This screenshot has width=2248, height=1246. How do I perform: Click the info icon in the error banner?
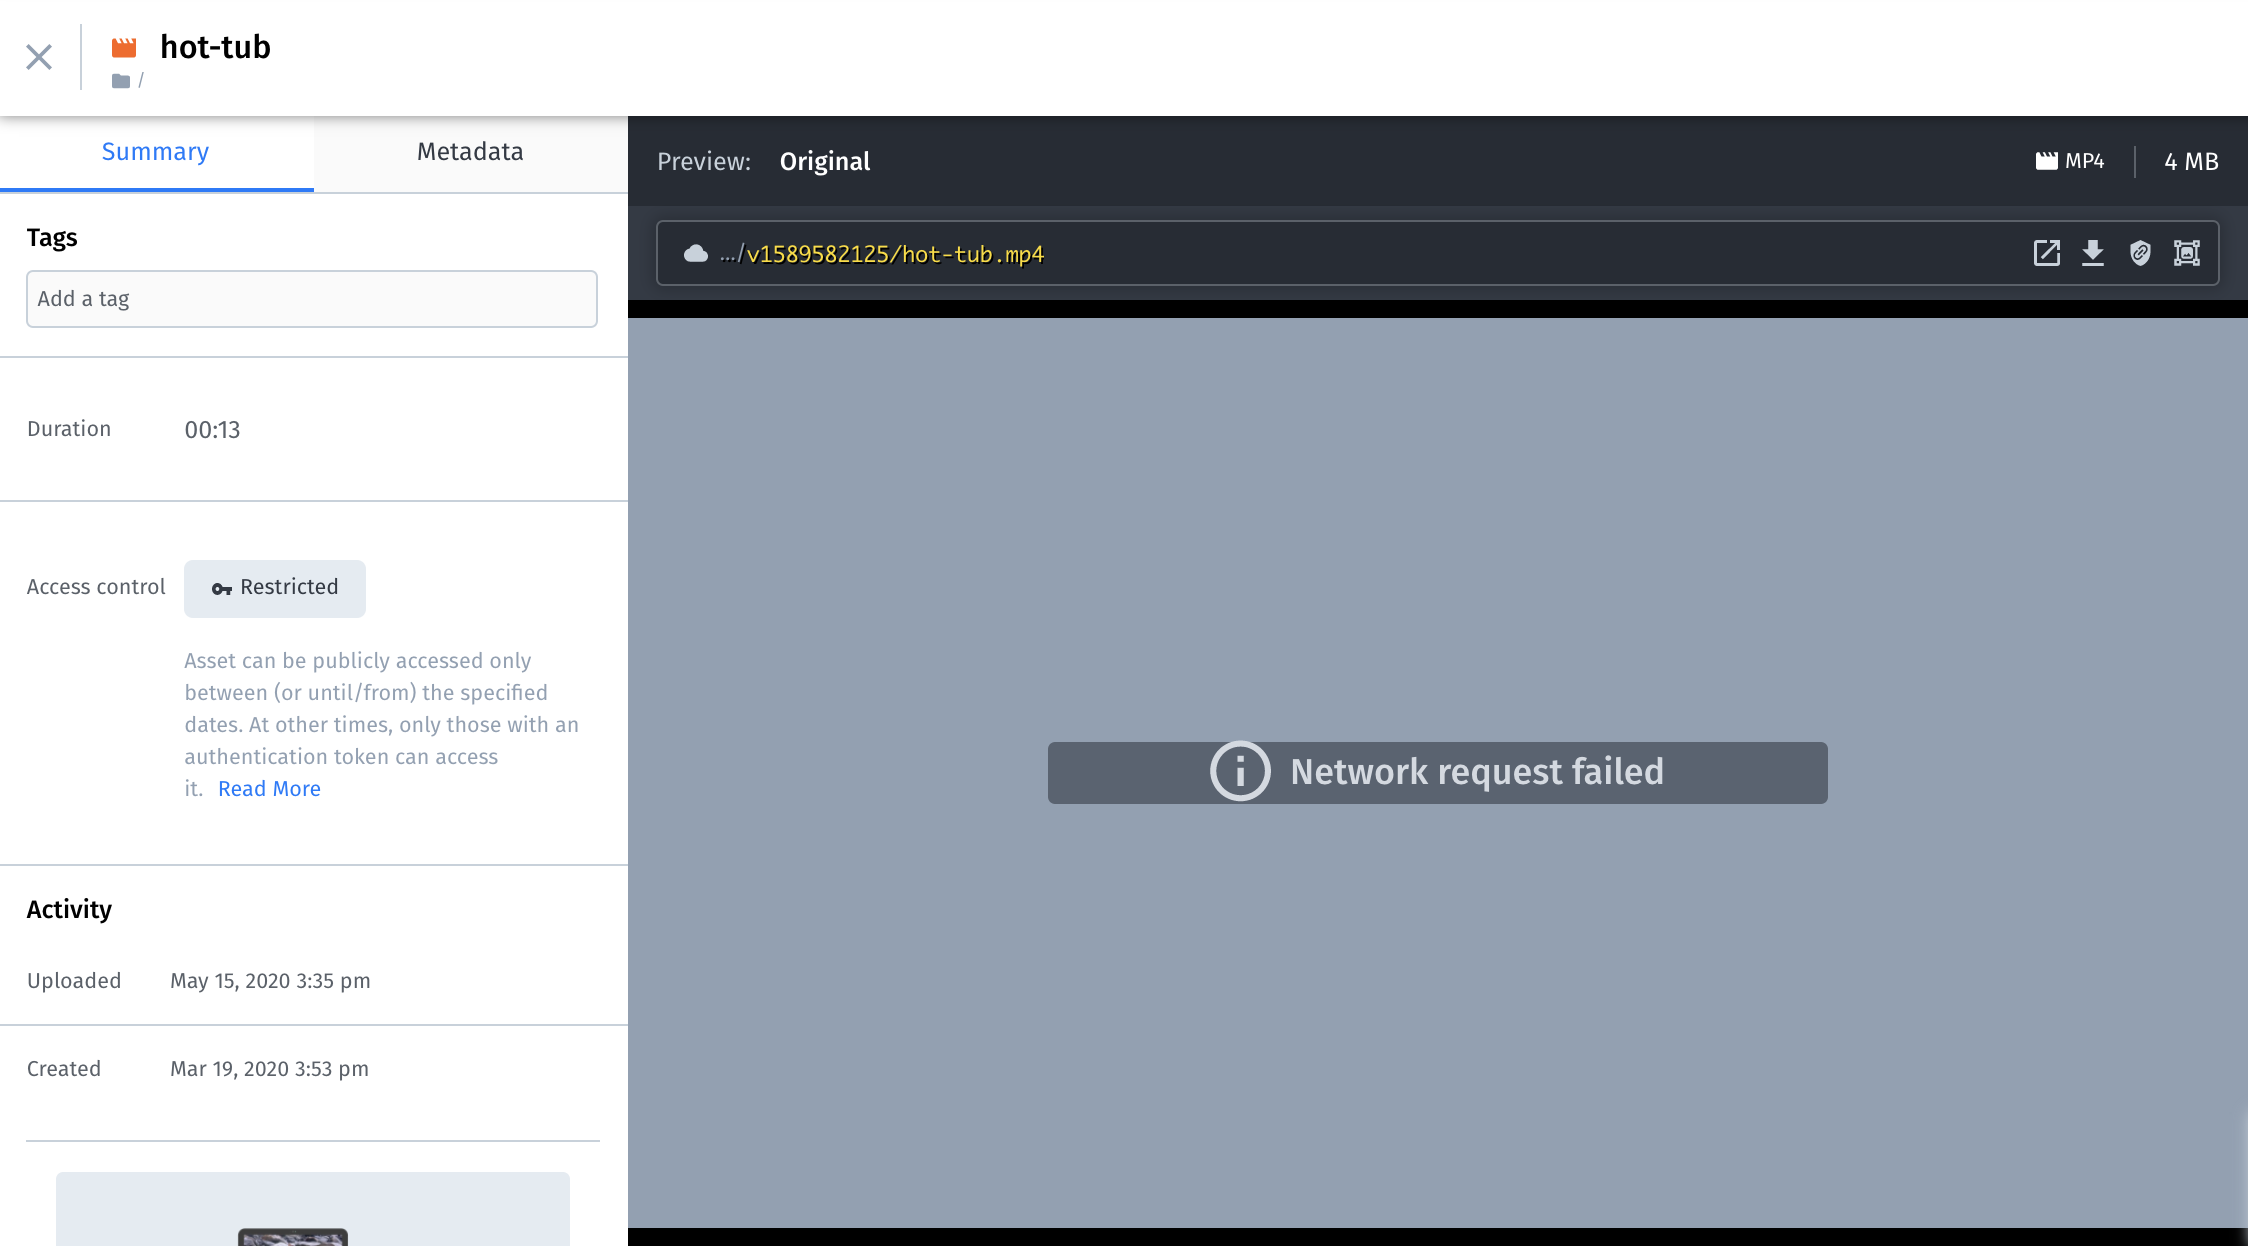pyautogui.click(x=1239, y=772)
